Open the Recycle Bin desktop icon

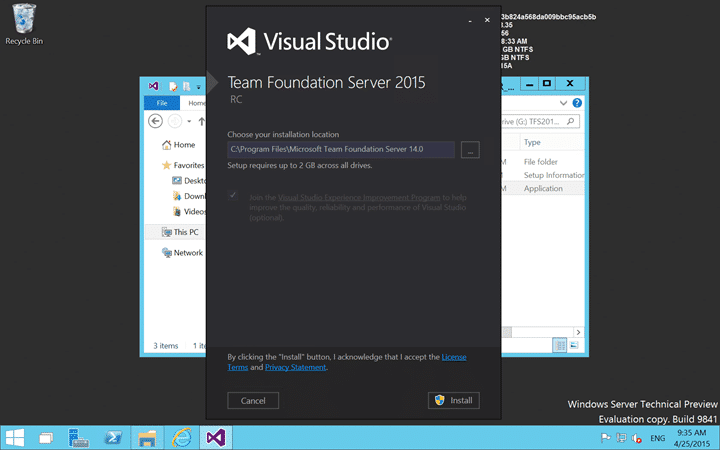(x=24, y=24)
